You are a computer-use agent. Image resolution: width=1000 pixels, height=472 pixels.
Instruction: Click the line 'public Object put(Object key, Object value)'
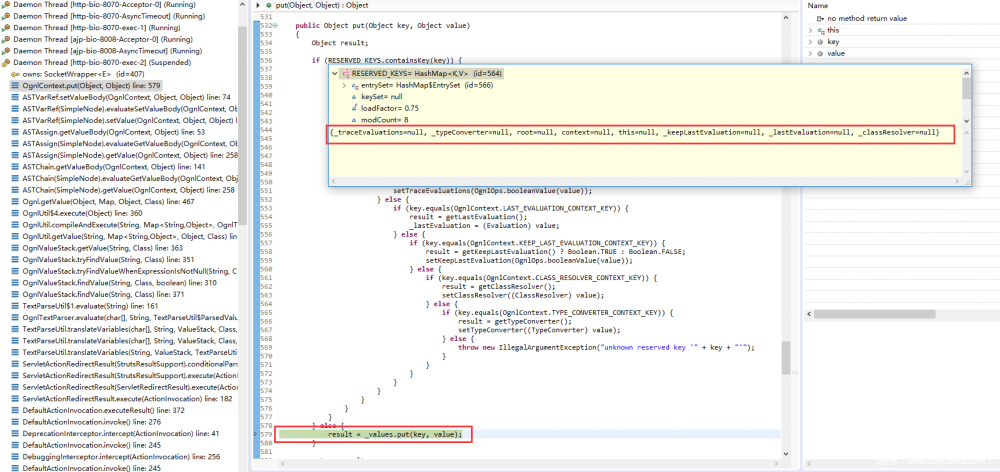pyautogui.click(x=383, y=26)
